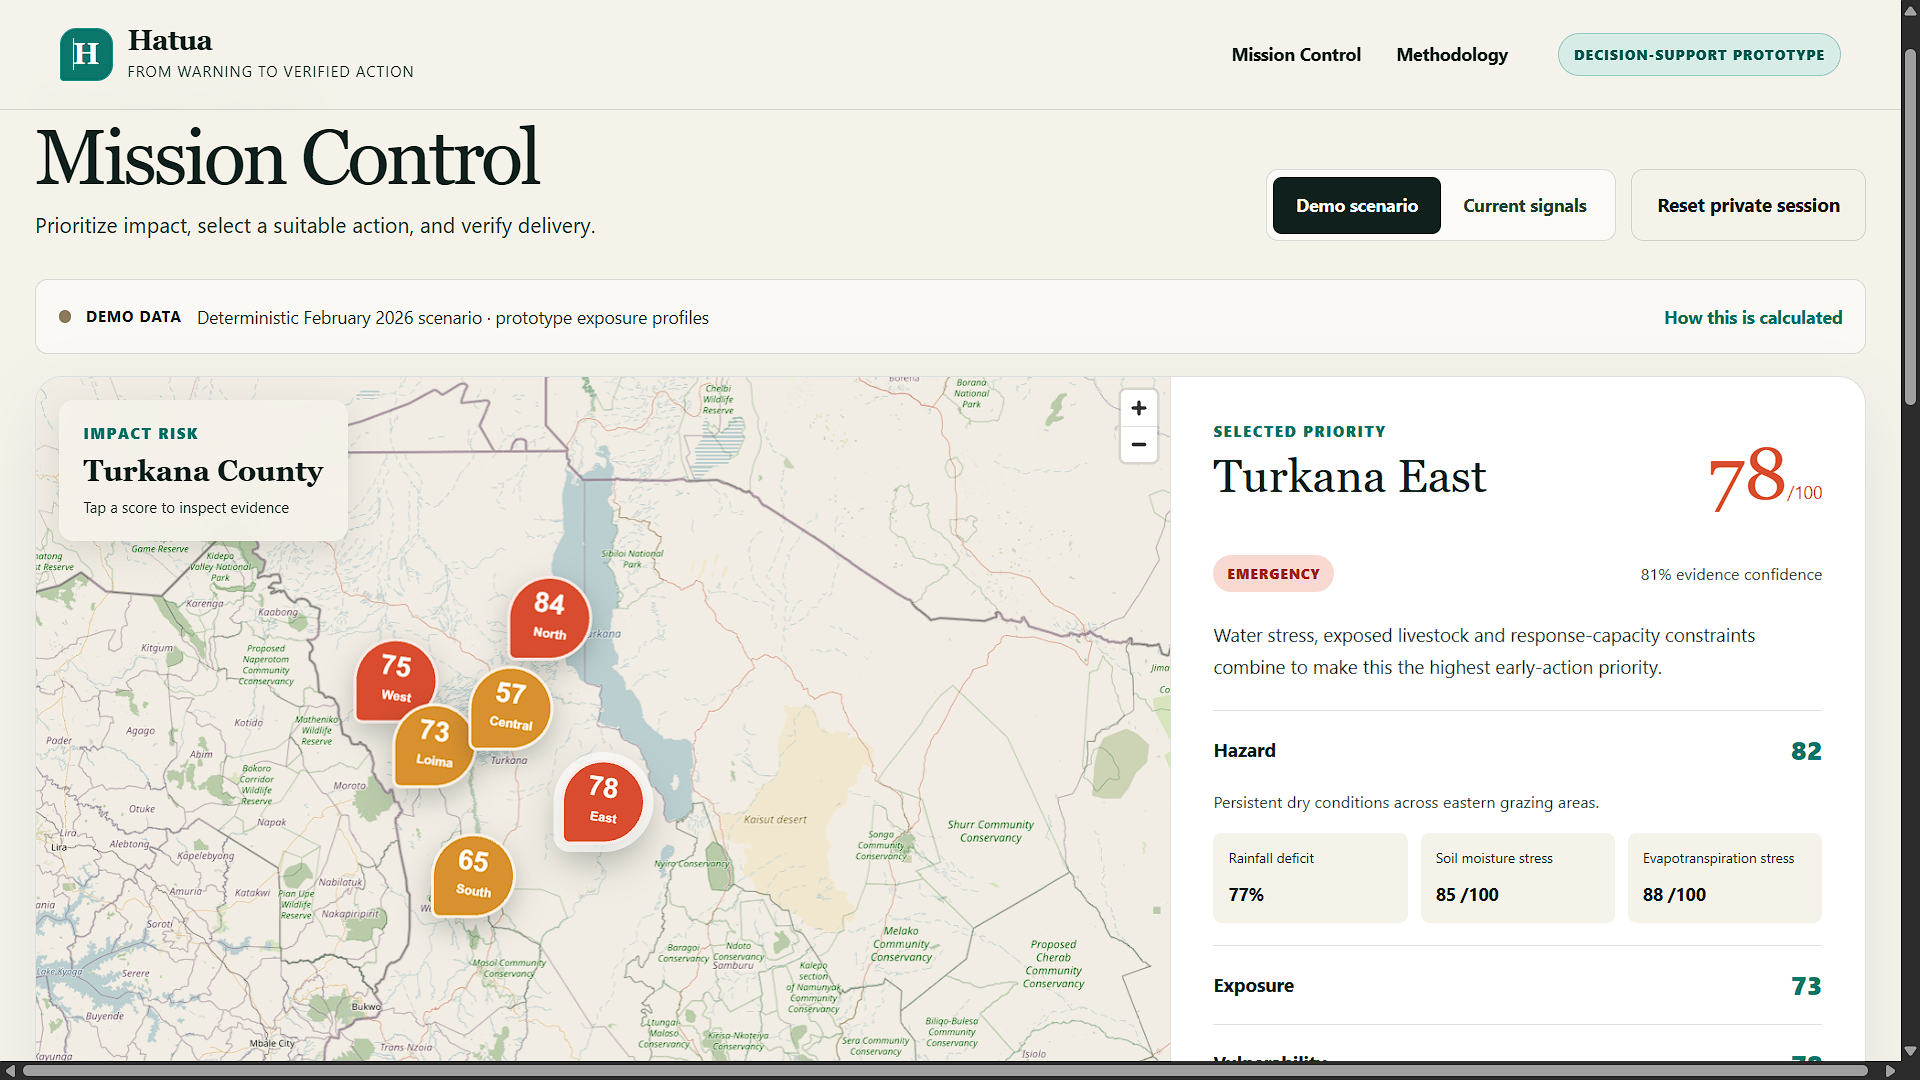The height and width of the screenshot is (1080, 1920).
Task: Select the West 75 risk marker
Action: click(396, 680)
